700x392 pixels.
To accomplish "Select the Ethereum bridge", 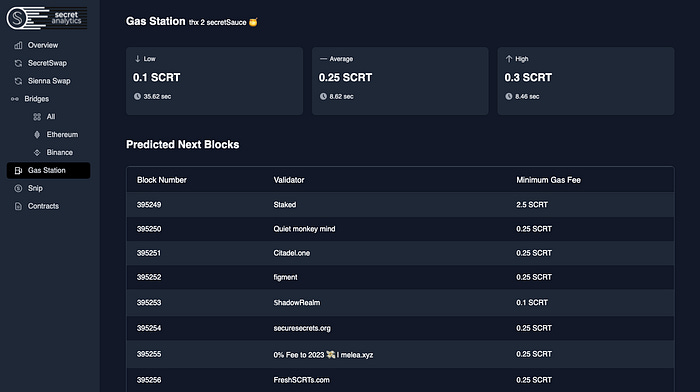I will coord(62,134).
